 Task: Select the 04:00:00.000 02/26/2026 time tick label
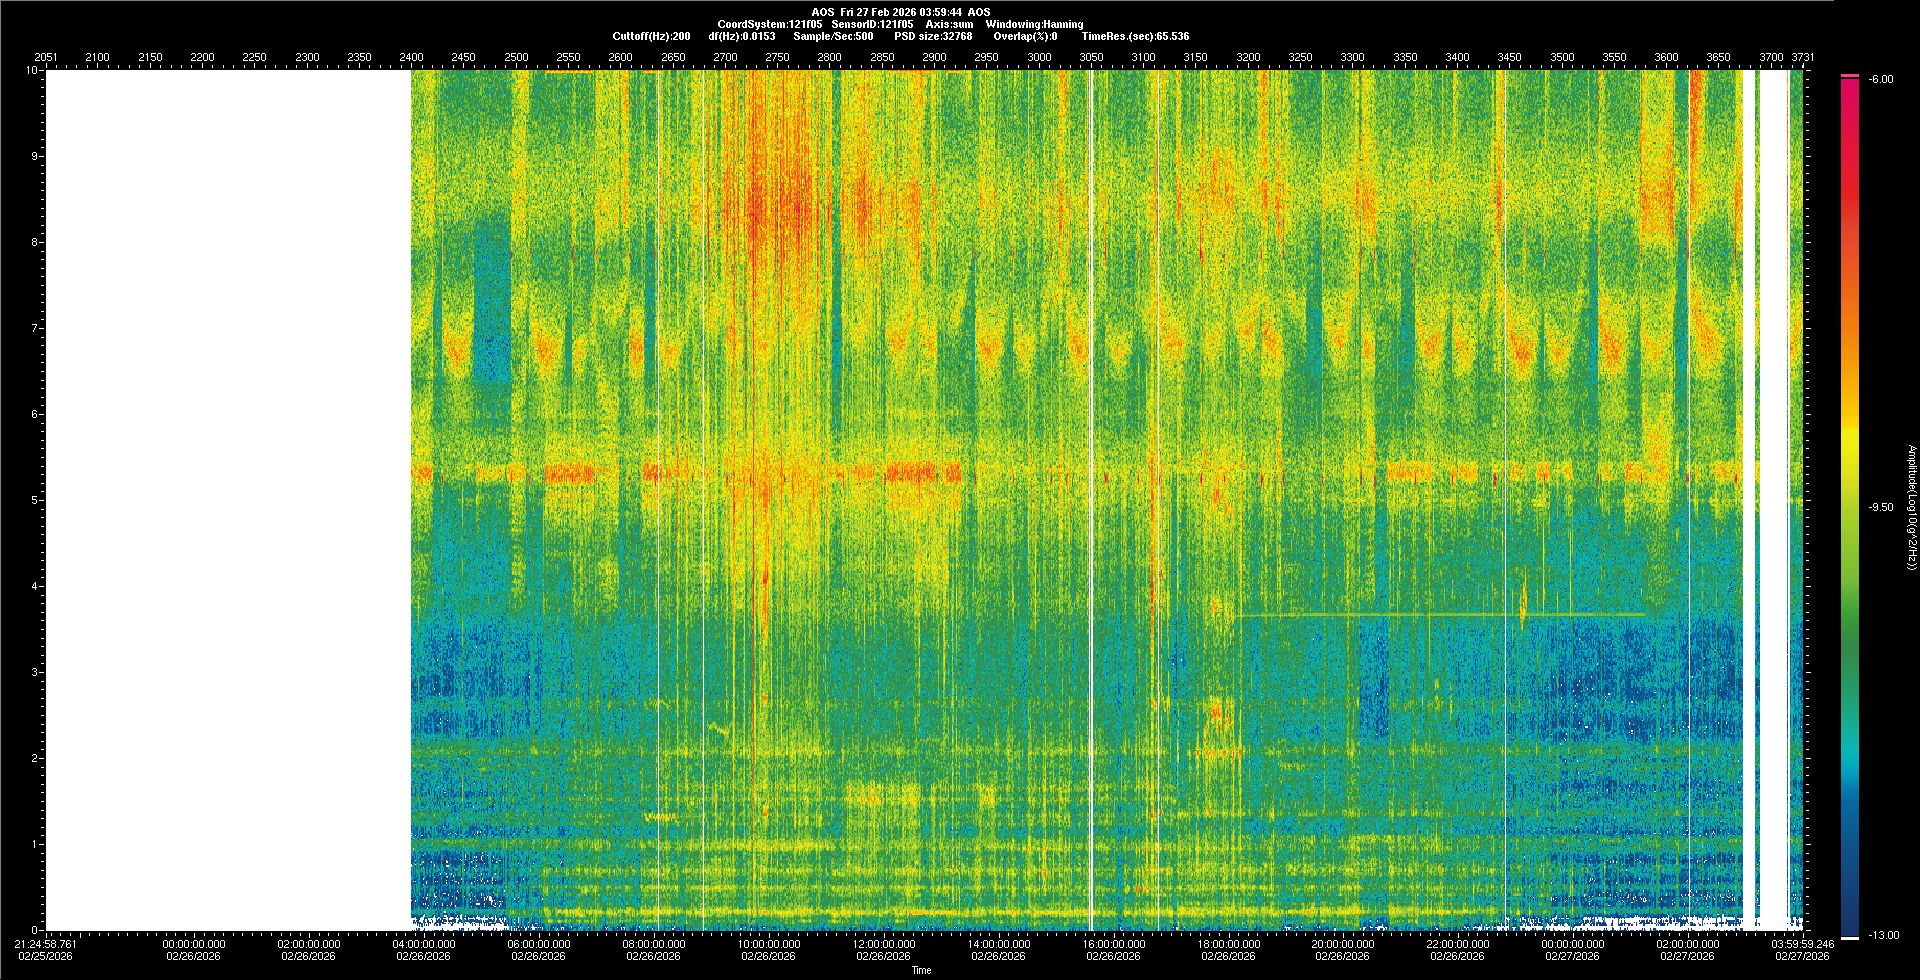point(424,949)
